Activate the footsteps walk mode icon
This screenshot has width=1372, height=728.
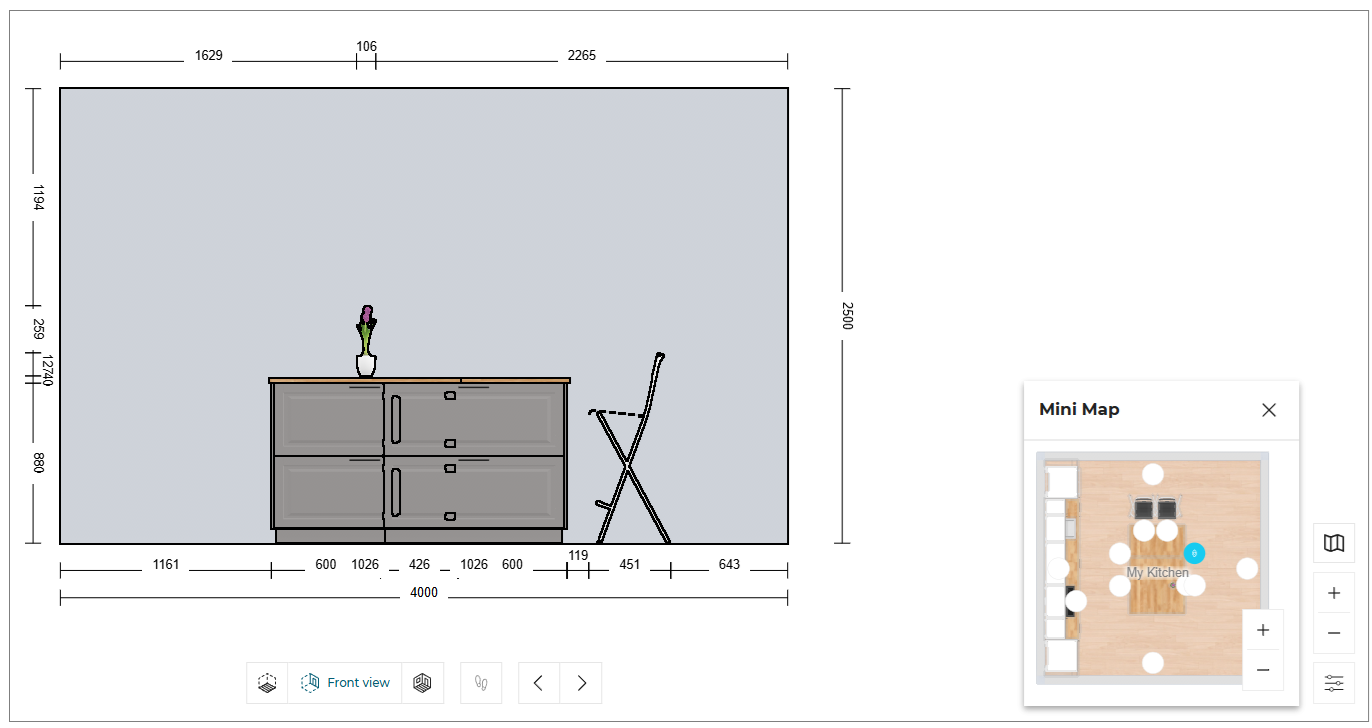(481, 683)
